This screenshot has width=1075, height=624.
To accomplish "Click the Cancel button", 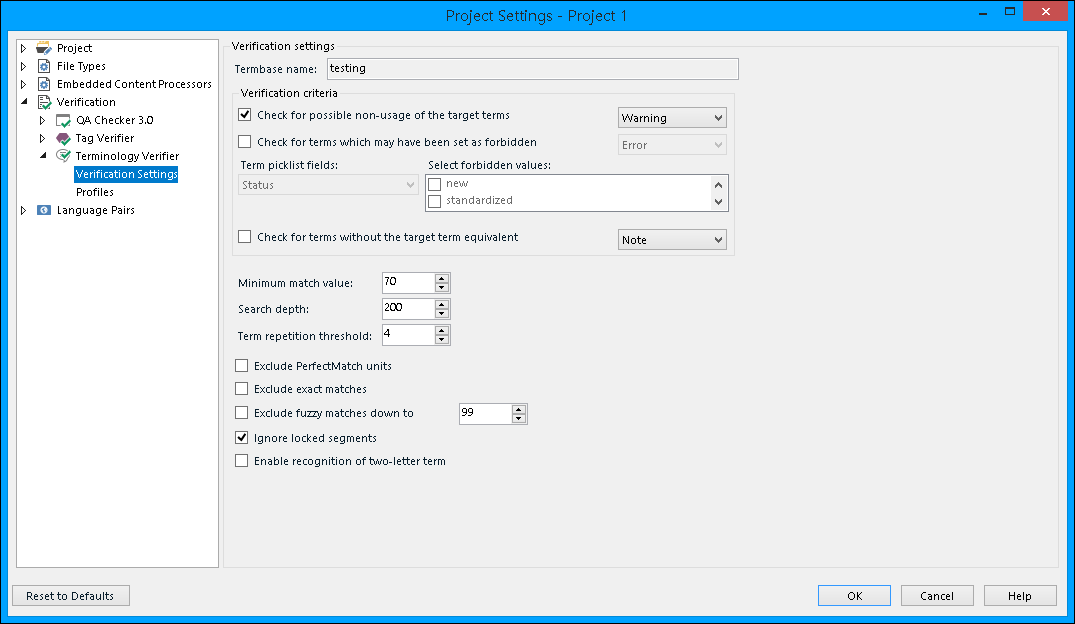I will pos(937,596).
